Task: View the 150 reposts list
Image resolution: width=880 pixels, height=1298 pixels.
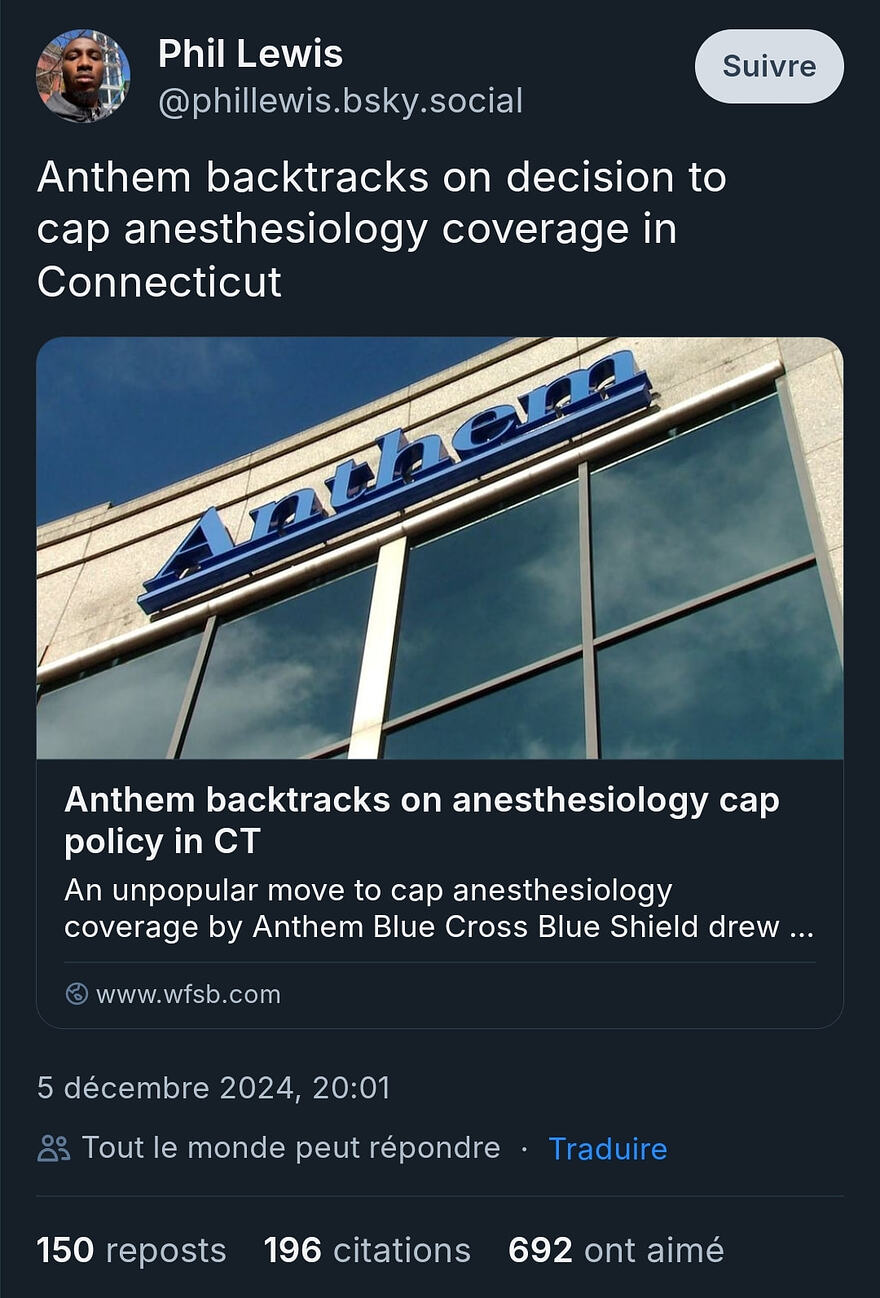Action: pyautogui.click(x=131, y=1250)
